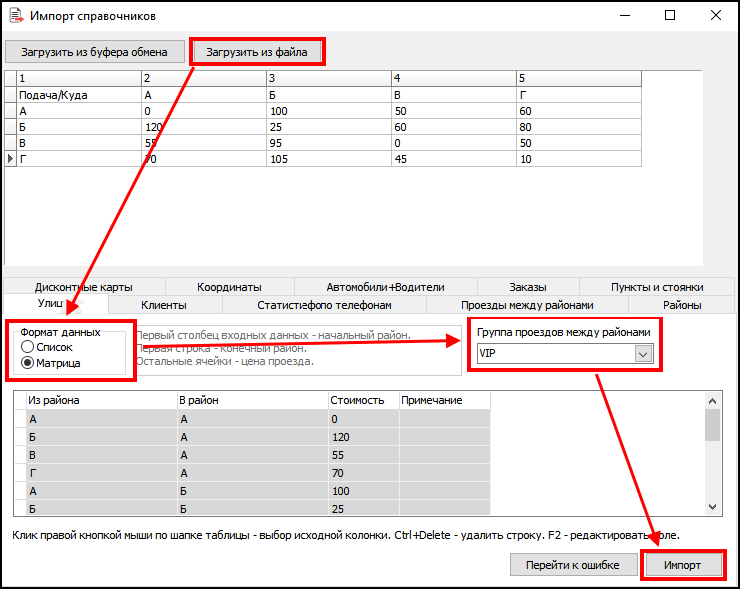Switch to the Районы tab

click(682, 305)
